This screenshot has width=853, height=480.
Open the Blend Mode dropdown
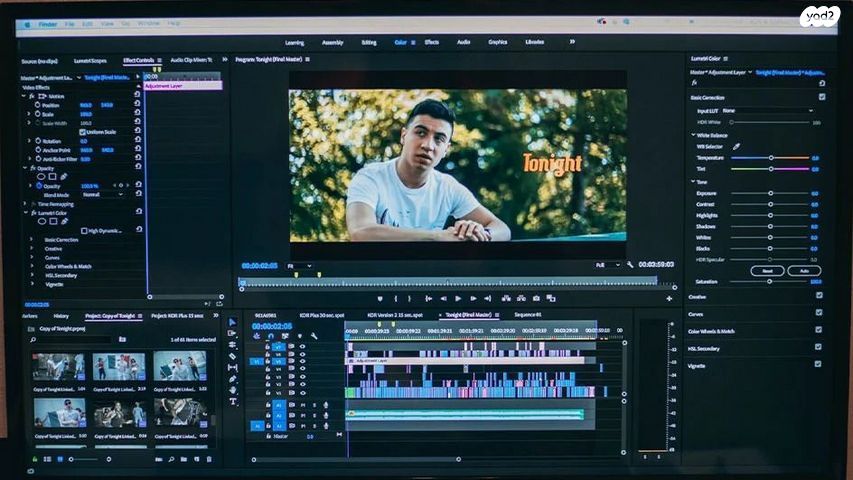(x=102, y=194)
